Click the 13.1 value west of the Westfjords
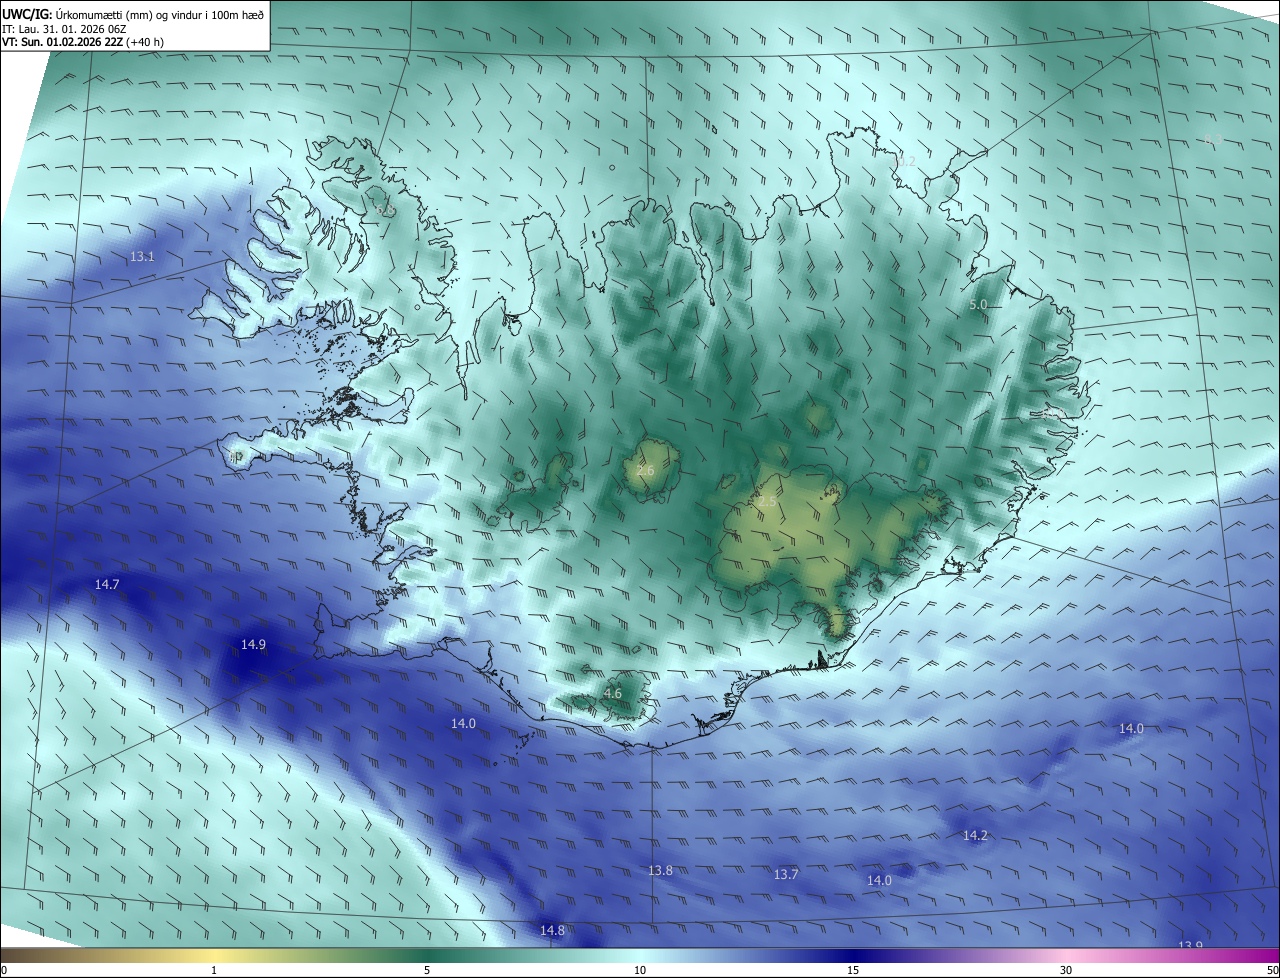1280x978 pixels. pos(142,257)
